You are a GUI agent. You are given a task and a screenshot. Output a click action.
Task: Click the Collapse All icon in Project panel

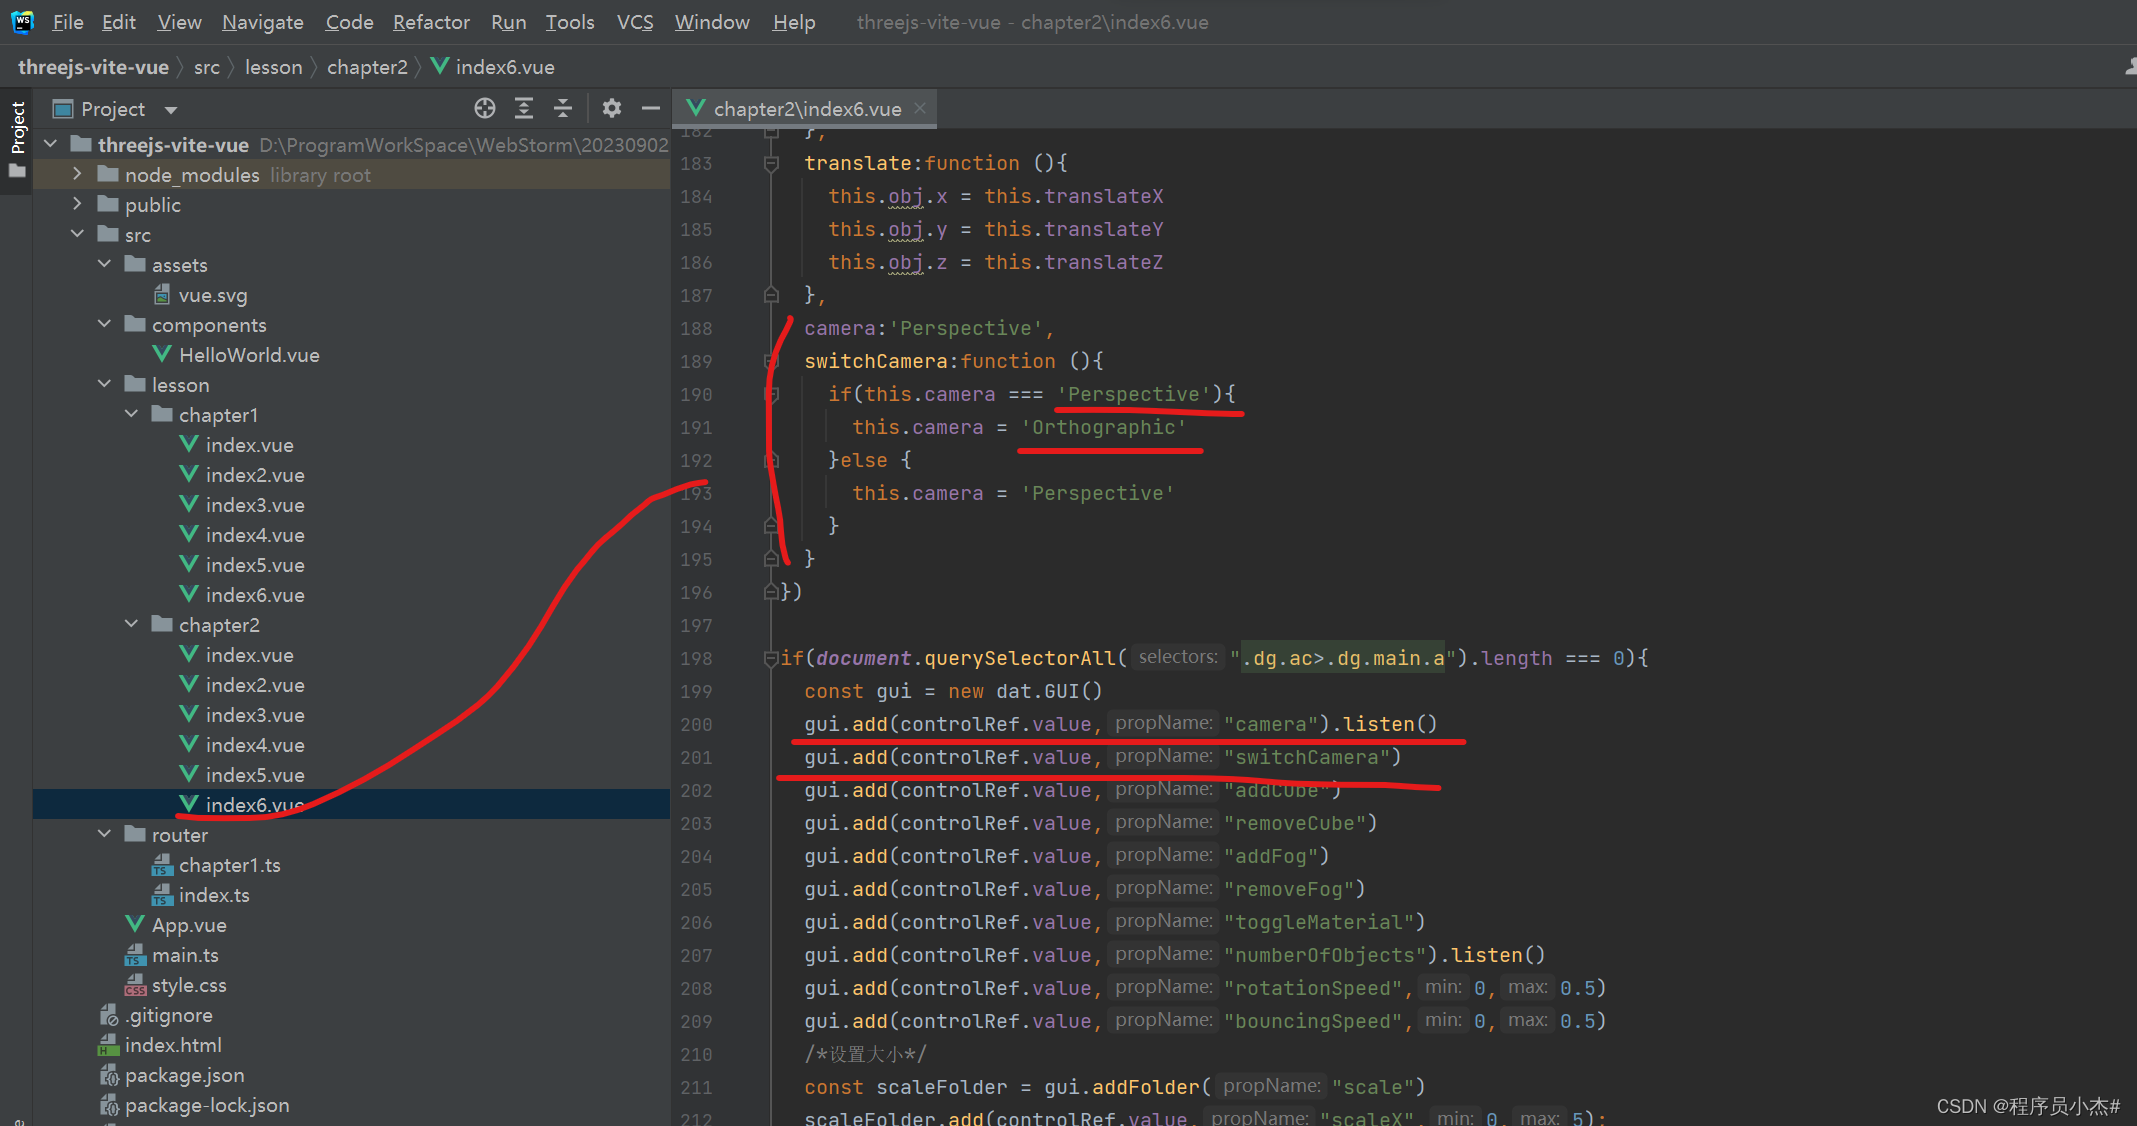click(563, 108)
